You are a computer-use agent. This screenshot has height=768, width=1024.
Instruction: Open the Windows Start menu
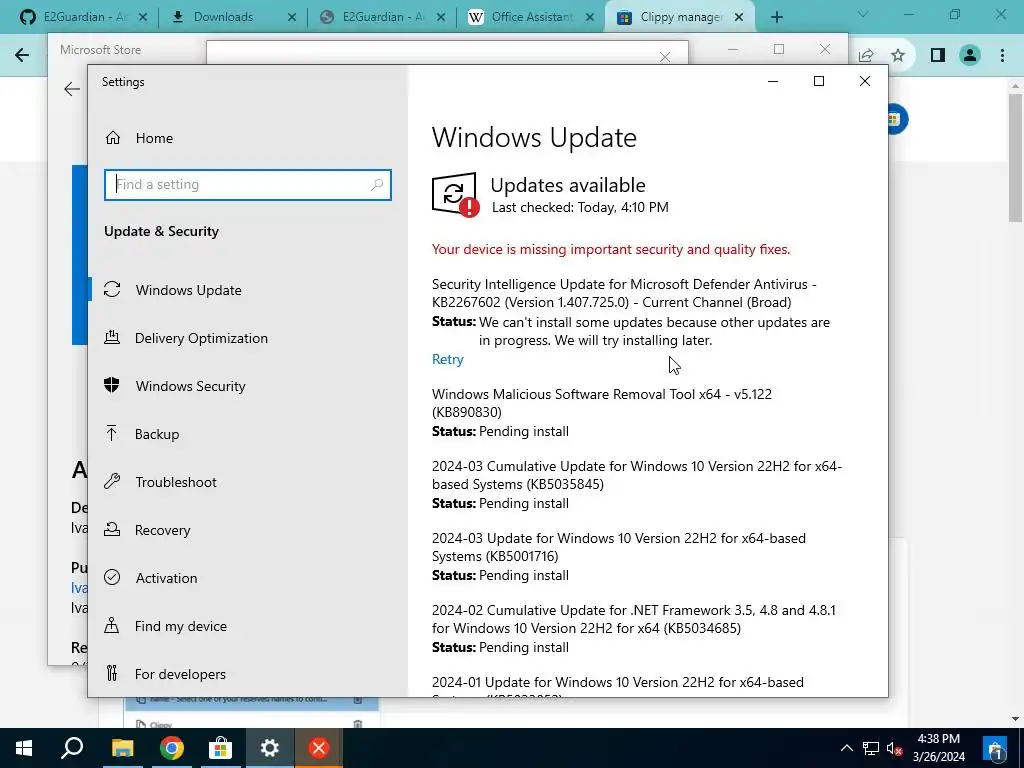pyautogui.click(x=24, y=748)
